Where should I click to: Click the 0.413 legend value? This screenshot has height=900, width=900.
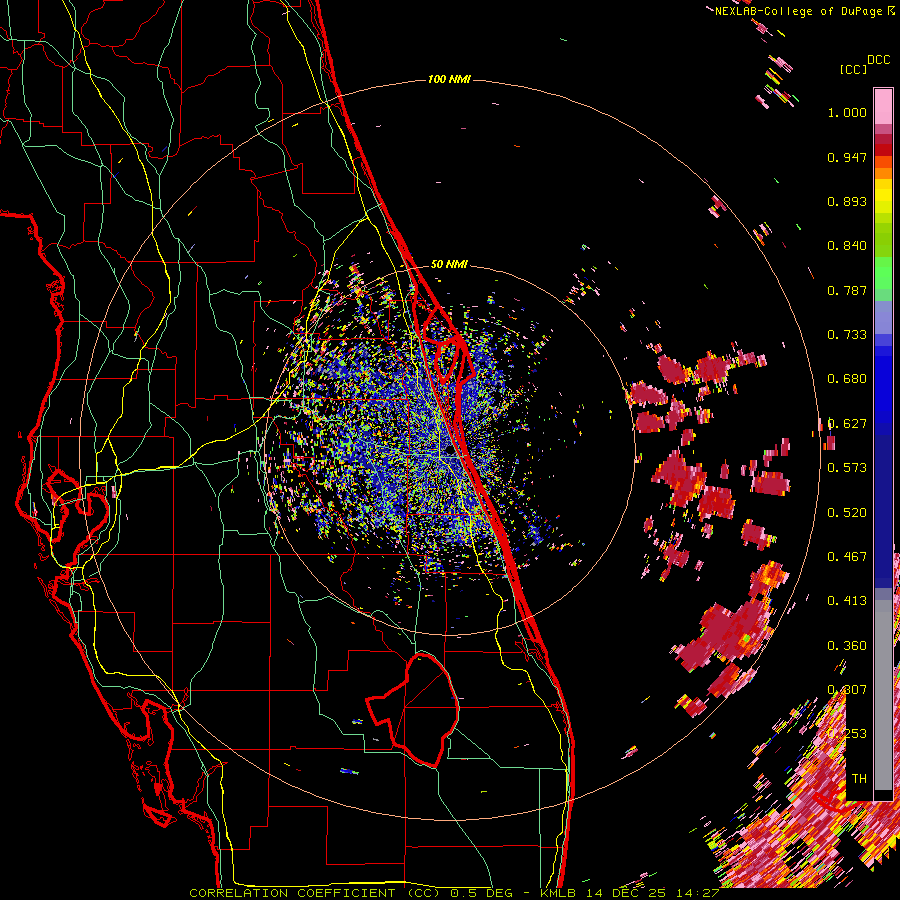click(x=847, y=601)
